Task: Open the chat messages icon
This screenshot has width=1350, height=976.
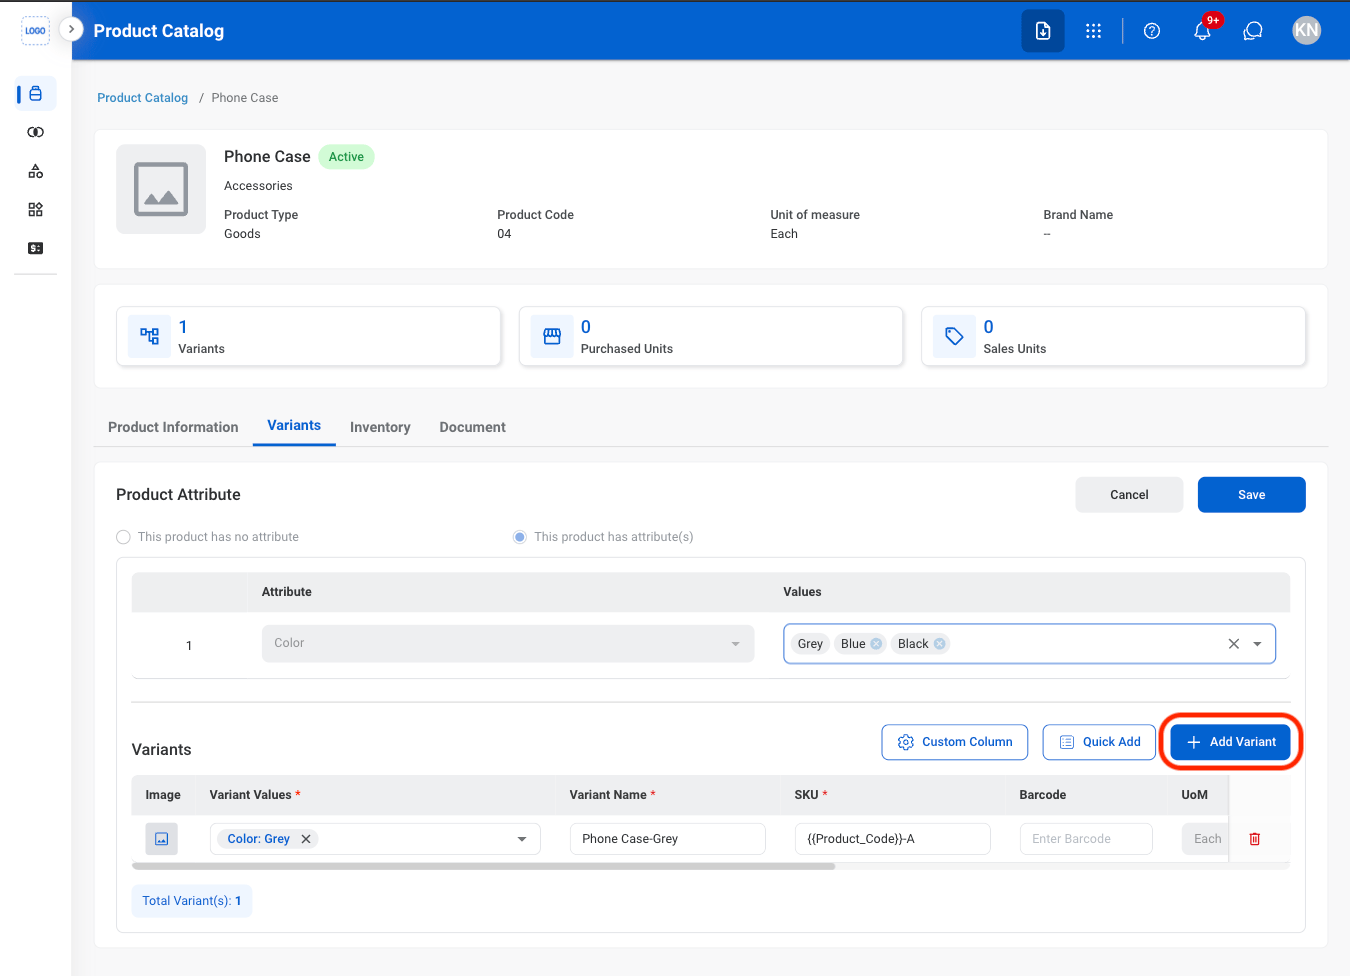Action: [x=1253, y=31]
